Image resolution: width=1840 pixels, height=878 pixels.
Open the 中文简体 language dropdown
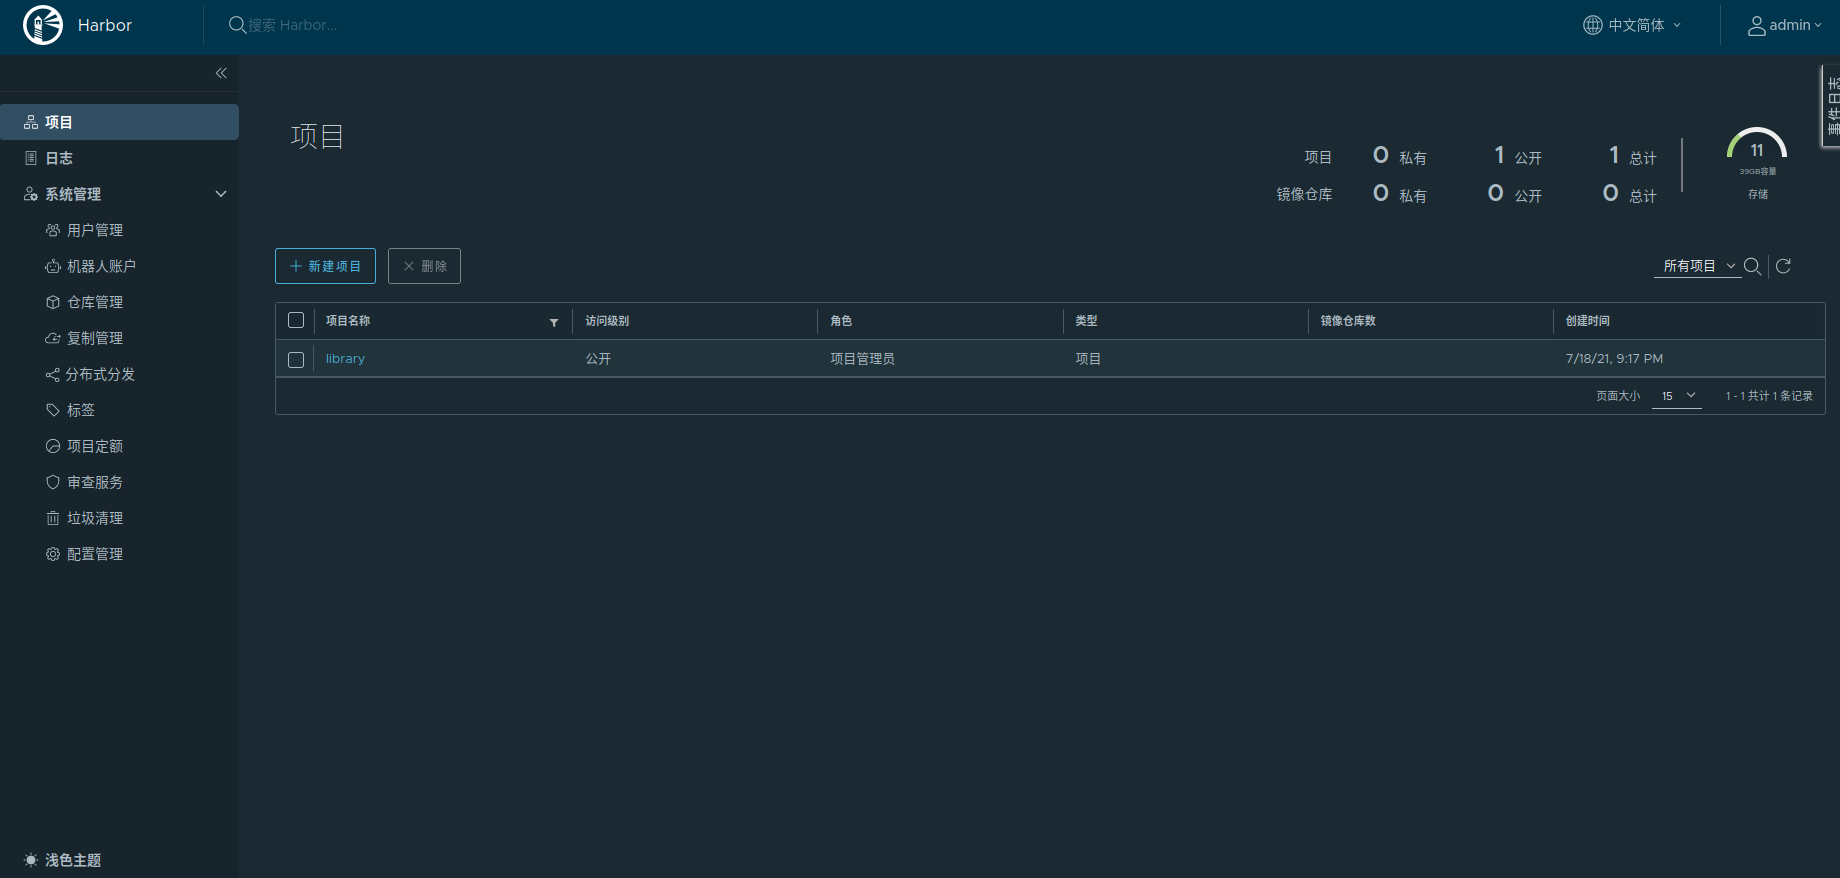(x=1633, y=25)
